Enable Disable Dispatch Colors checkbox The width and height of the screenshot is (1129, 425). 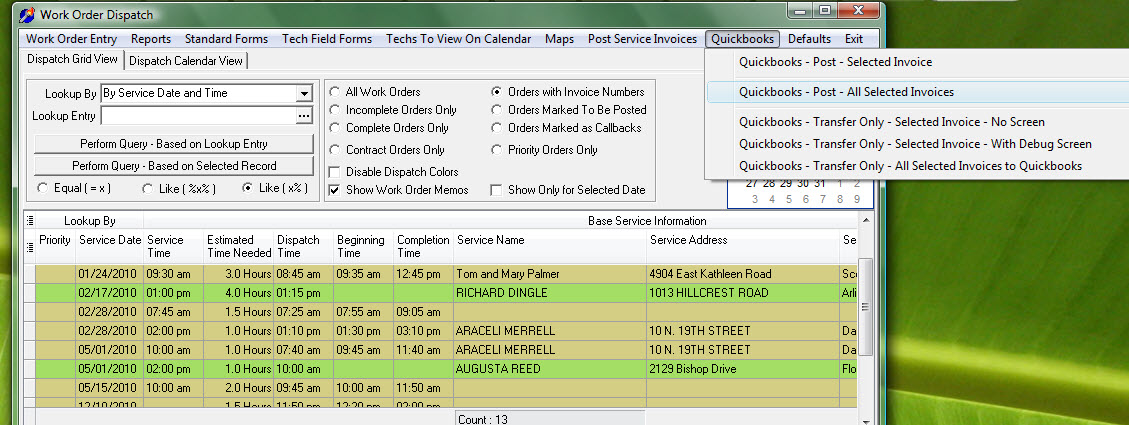[335, 172]
